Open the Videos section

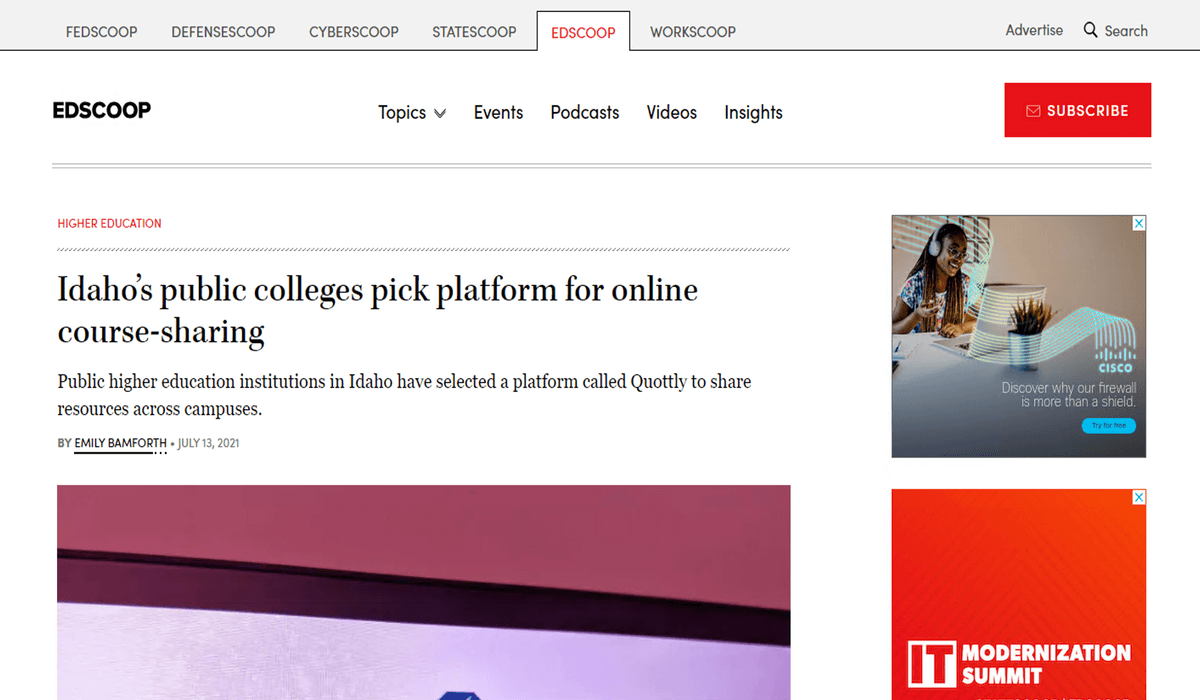tap(671, 112)
